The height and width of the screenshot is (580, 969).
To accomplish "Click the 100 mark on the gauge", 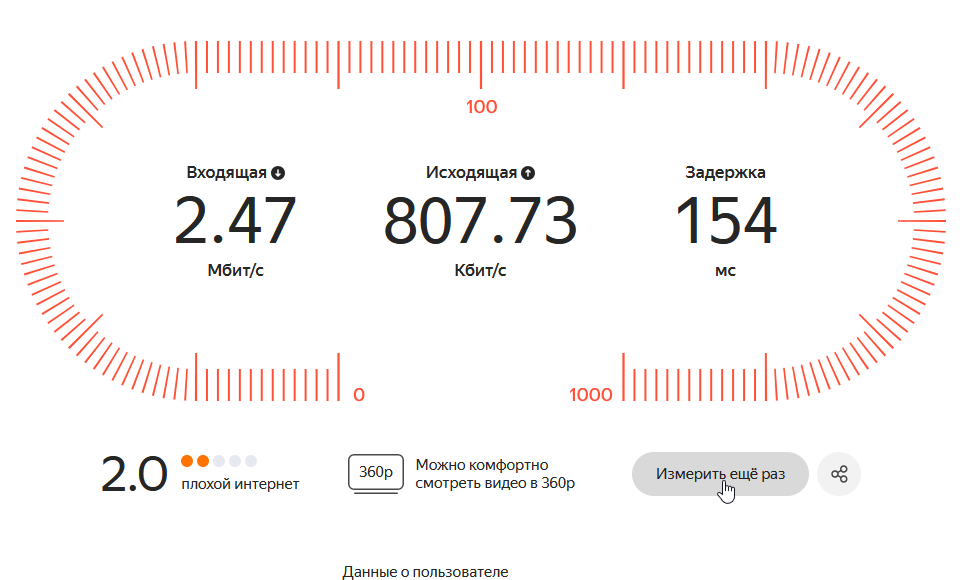I will (481, 108).
